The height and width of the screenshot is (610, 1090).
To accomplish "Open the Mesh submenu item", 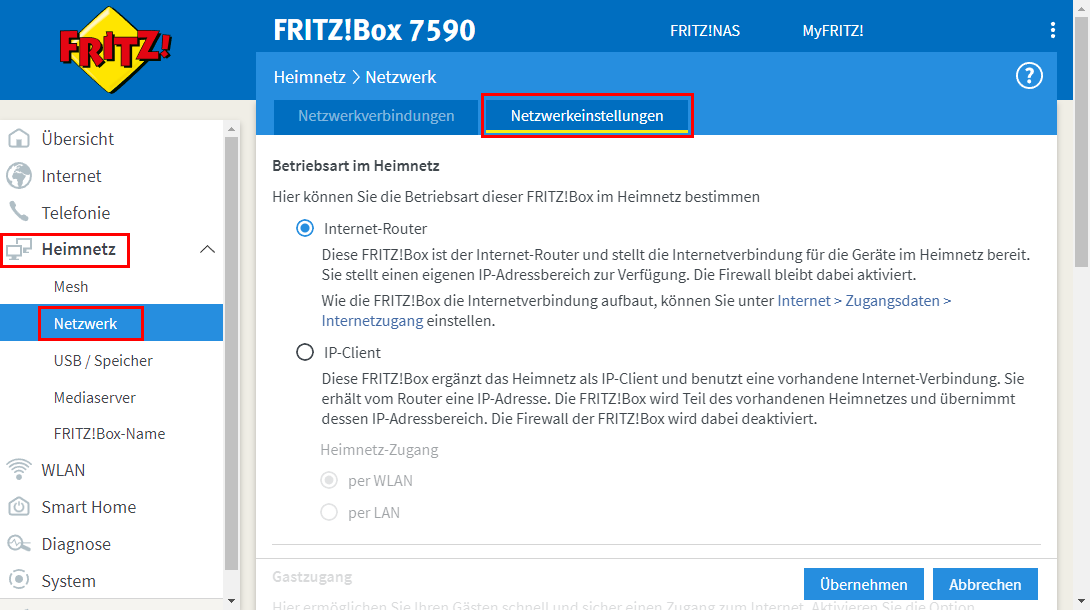I will tap(71, 286).
